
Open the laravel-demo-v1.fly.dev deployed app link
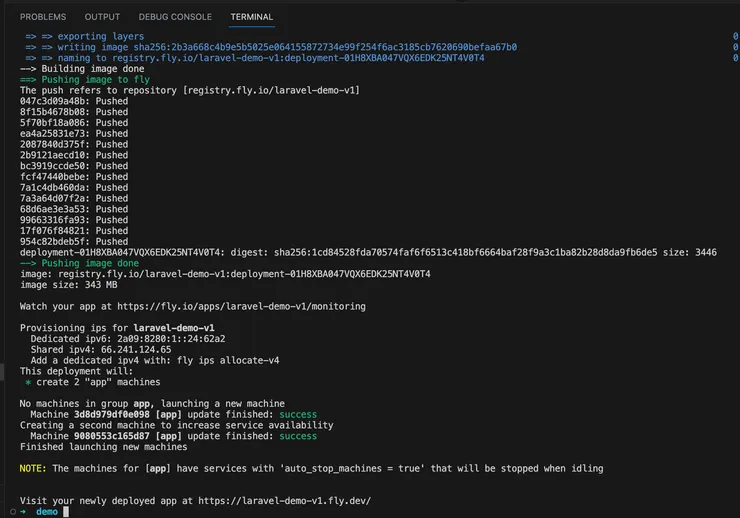pyautogui.click(x=285, y=501)
